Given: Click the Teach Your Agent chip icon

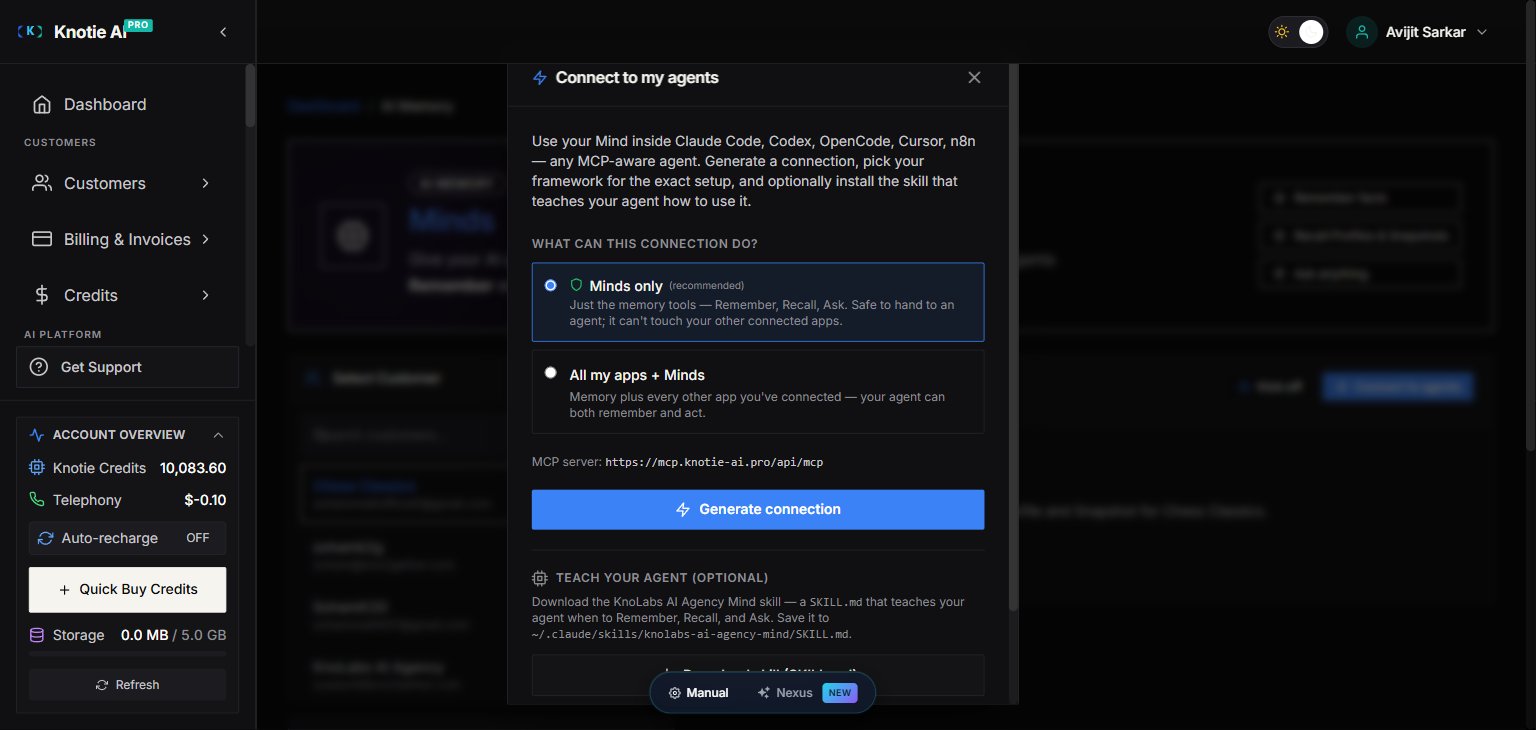Looking at the screenshot, I should coord(540,578).
